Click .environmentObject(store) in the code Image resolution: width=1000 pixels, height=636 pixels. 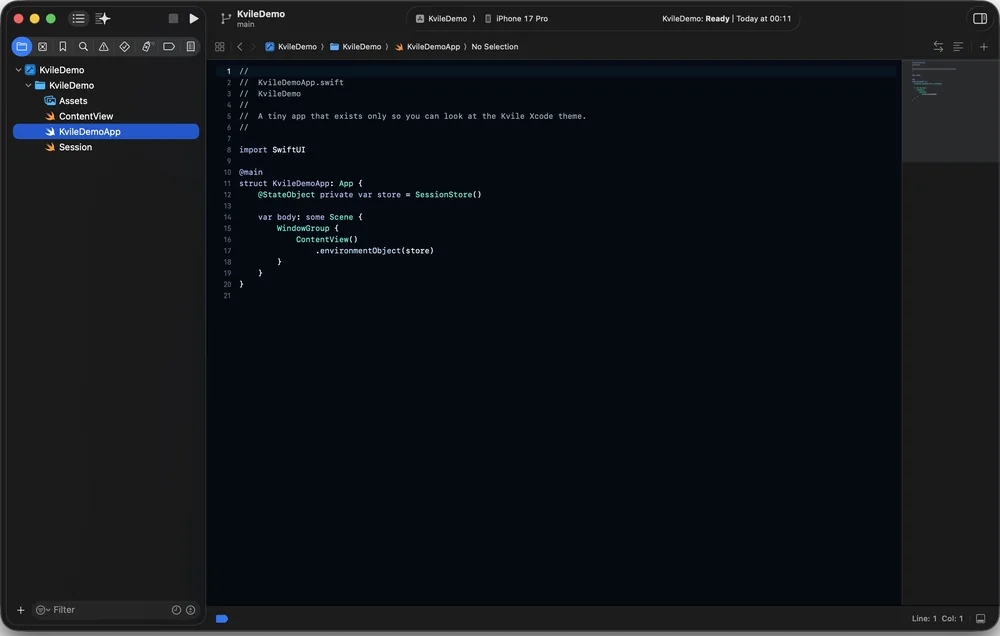374,251
